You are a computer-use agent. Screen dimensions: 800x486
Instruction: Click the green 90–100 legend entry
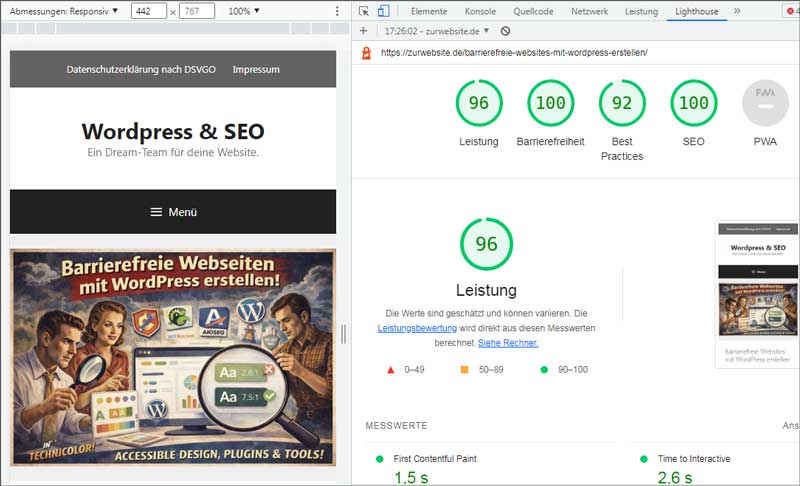coord(564,370)
